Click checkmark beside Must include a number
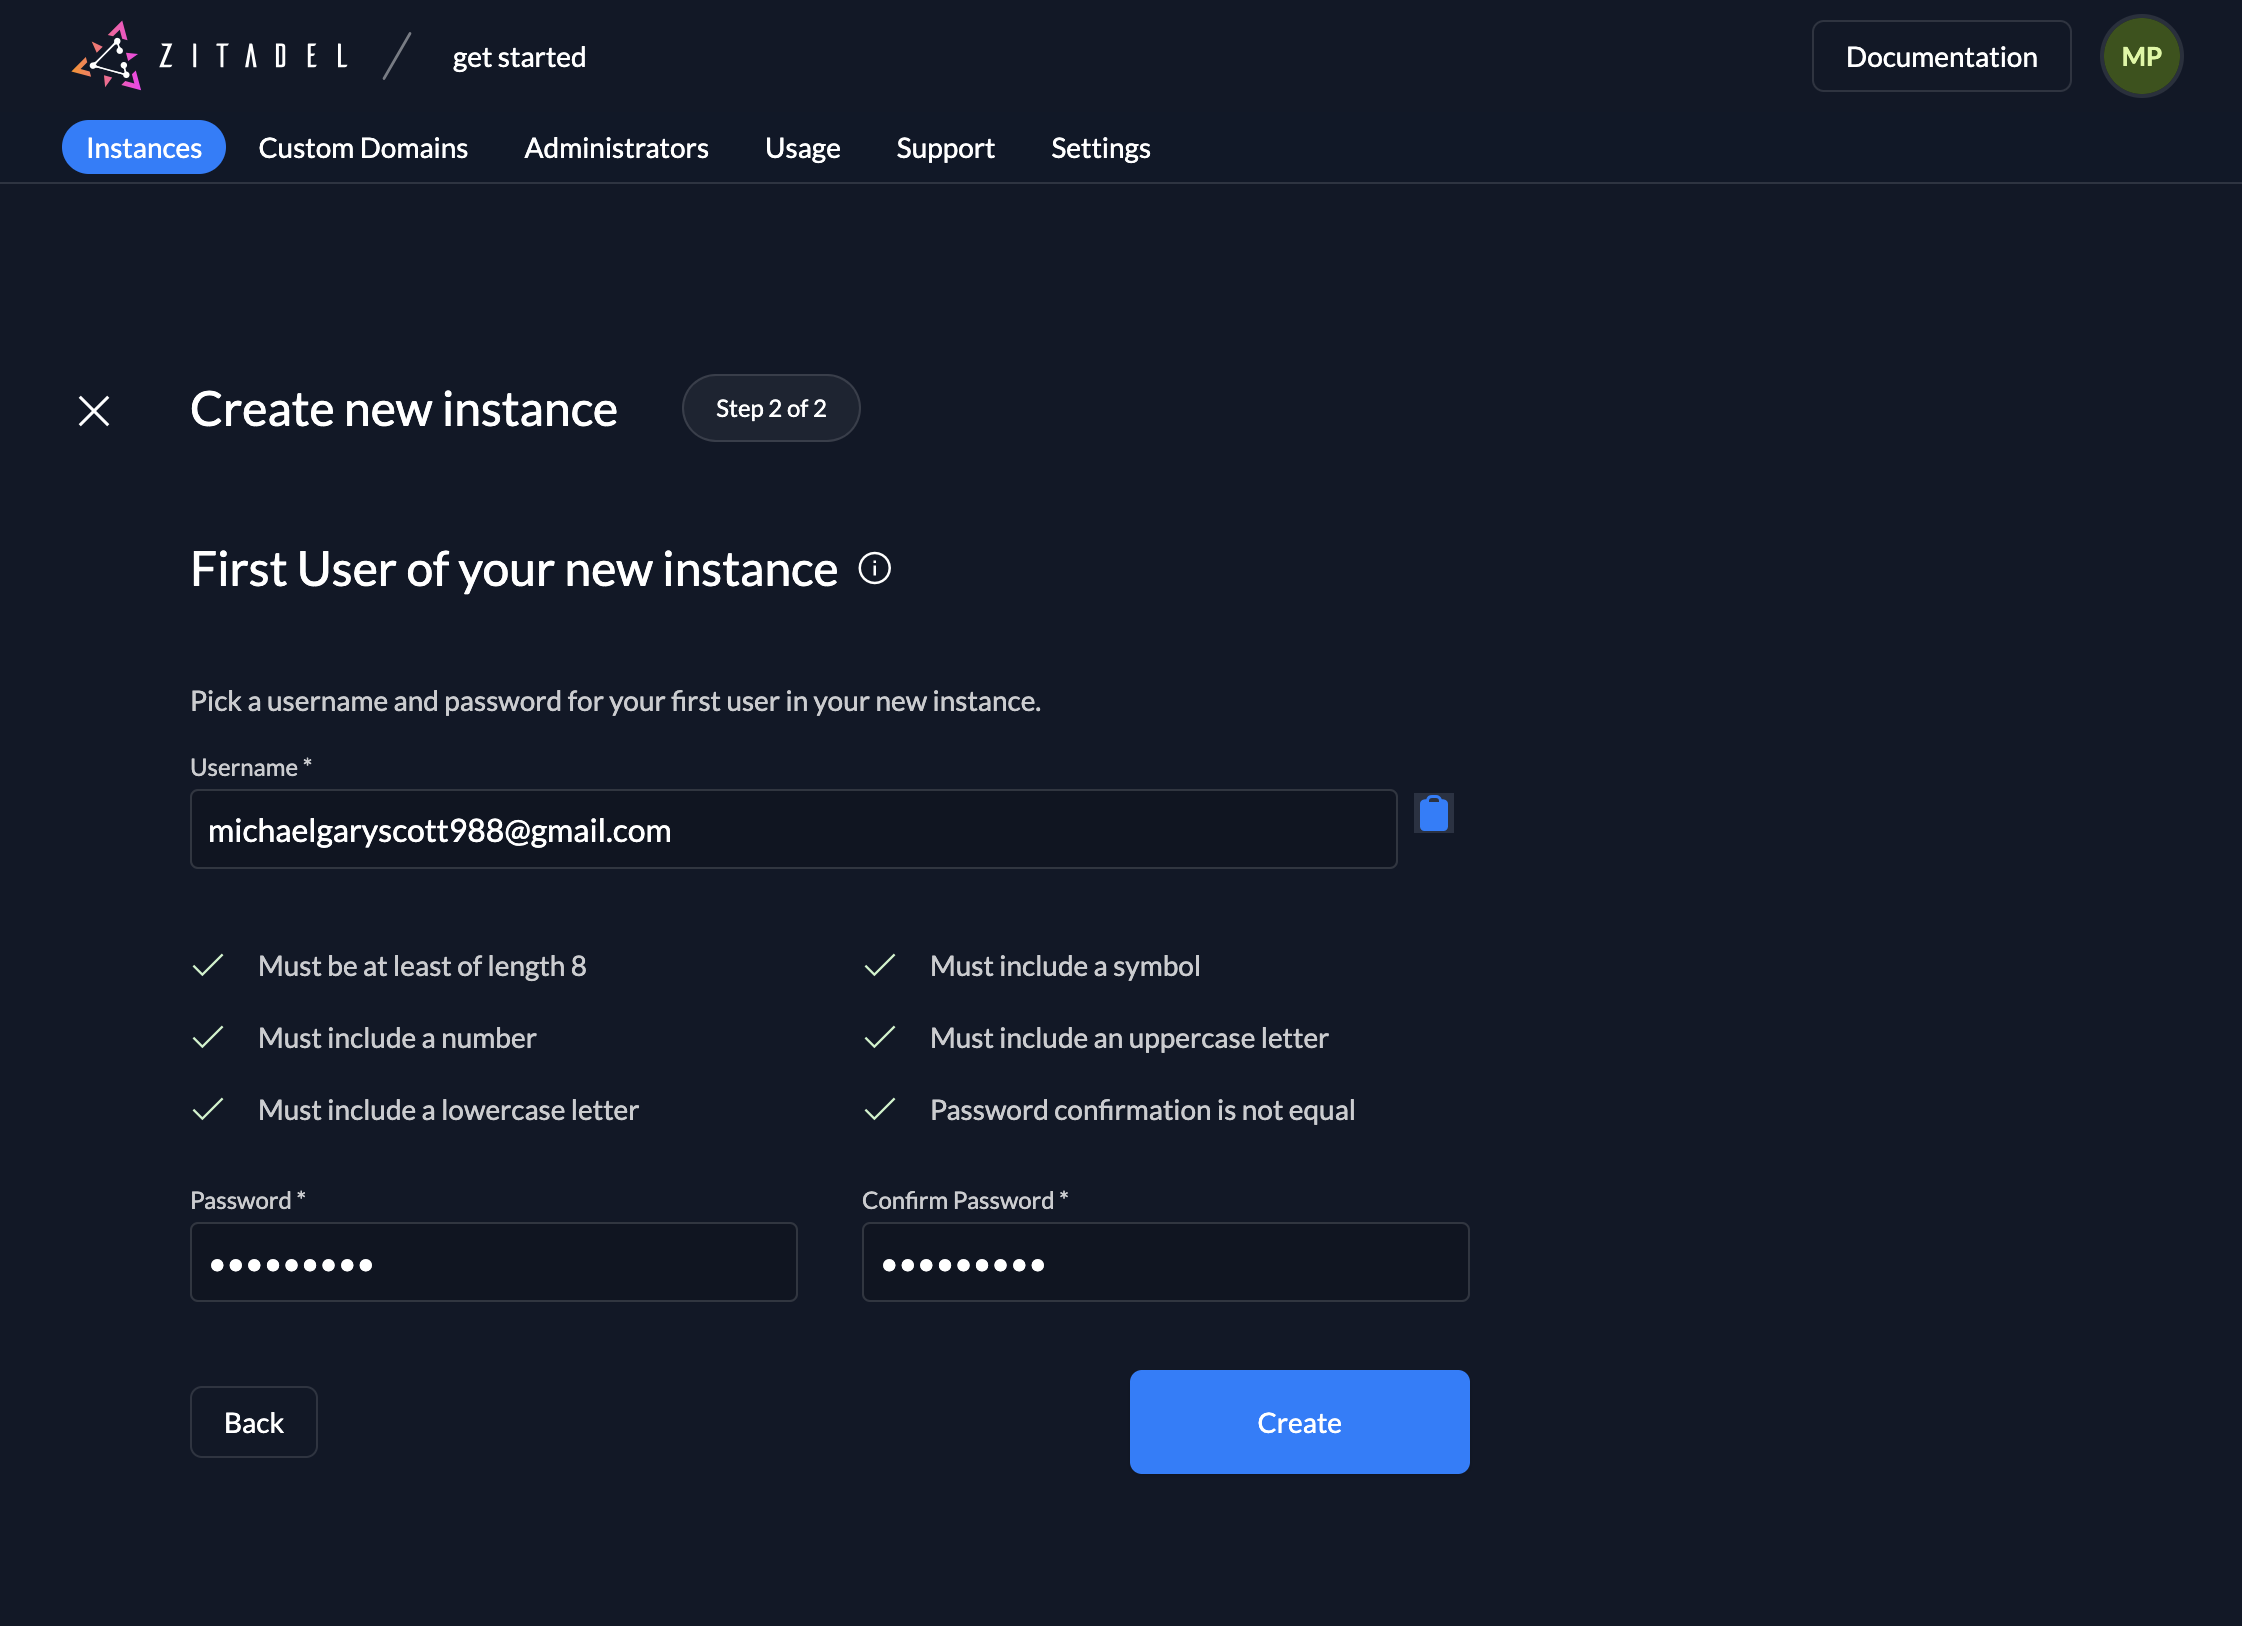The width and height of the screenshot is (2242, 1626). click(x=208, y=1038)
